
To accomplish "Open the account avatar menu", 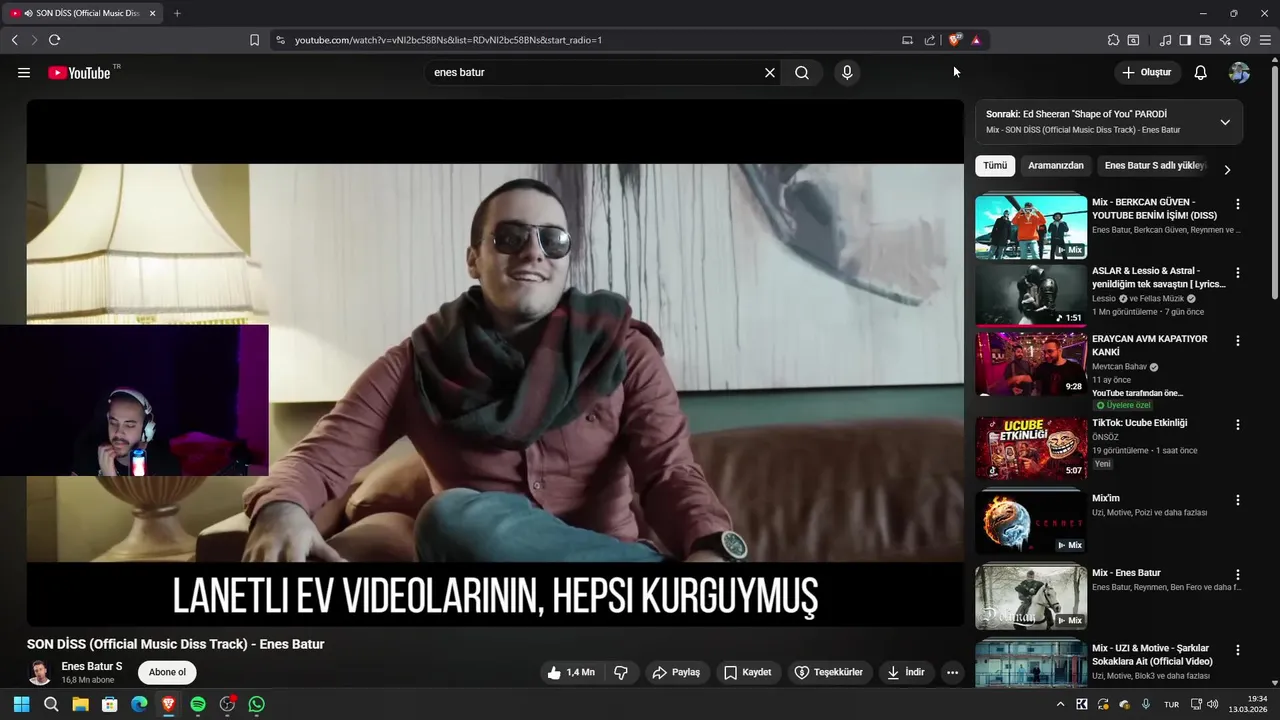I will click(x=1239, y=73).
